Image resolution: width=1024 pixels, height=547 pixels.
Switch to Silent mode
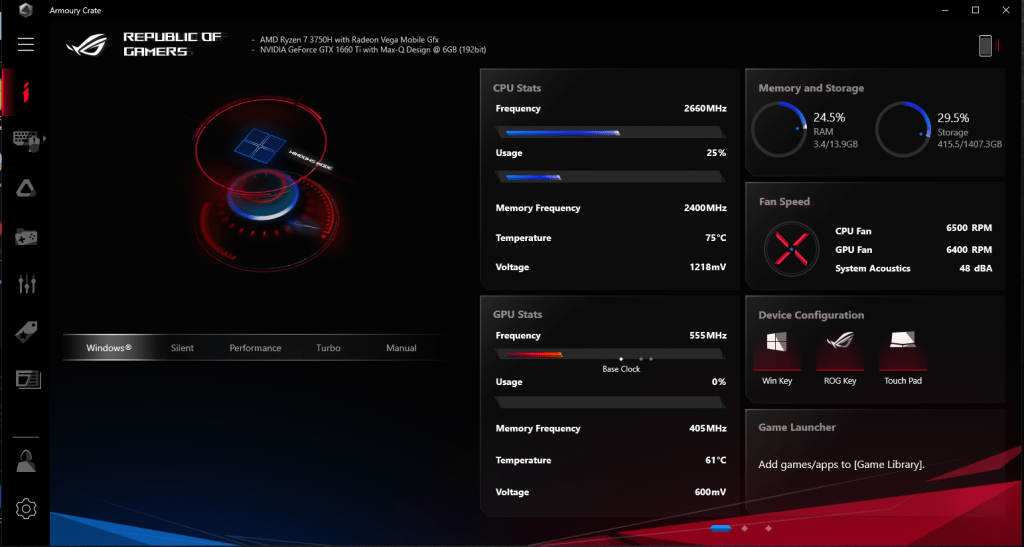182,348
